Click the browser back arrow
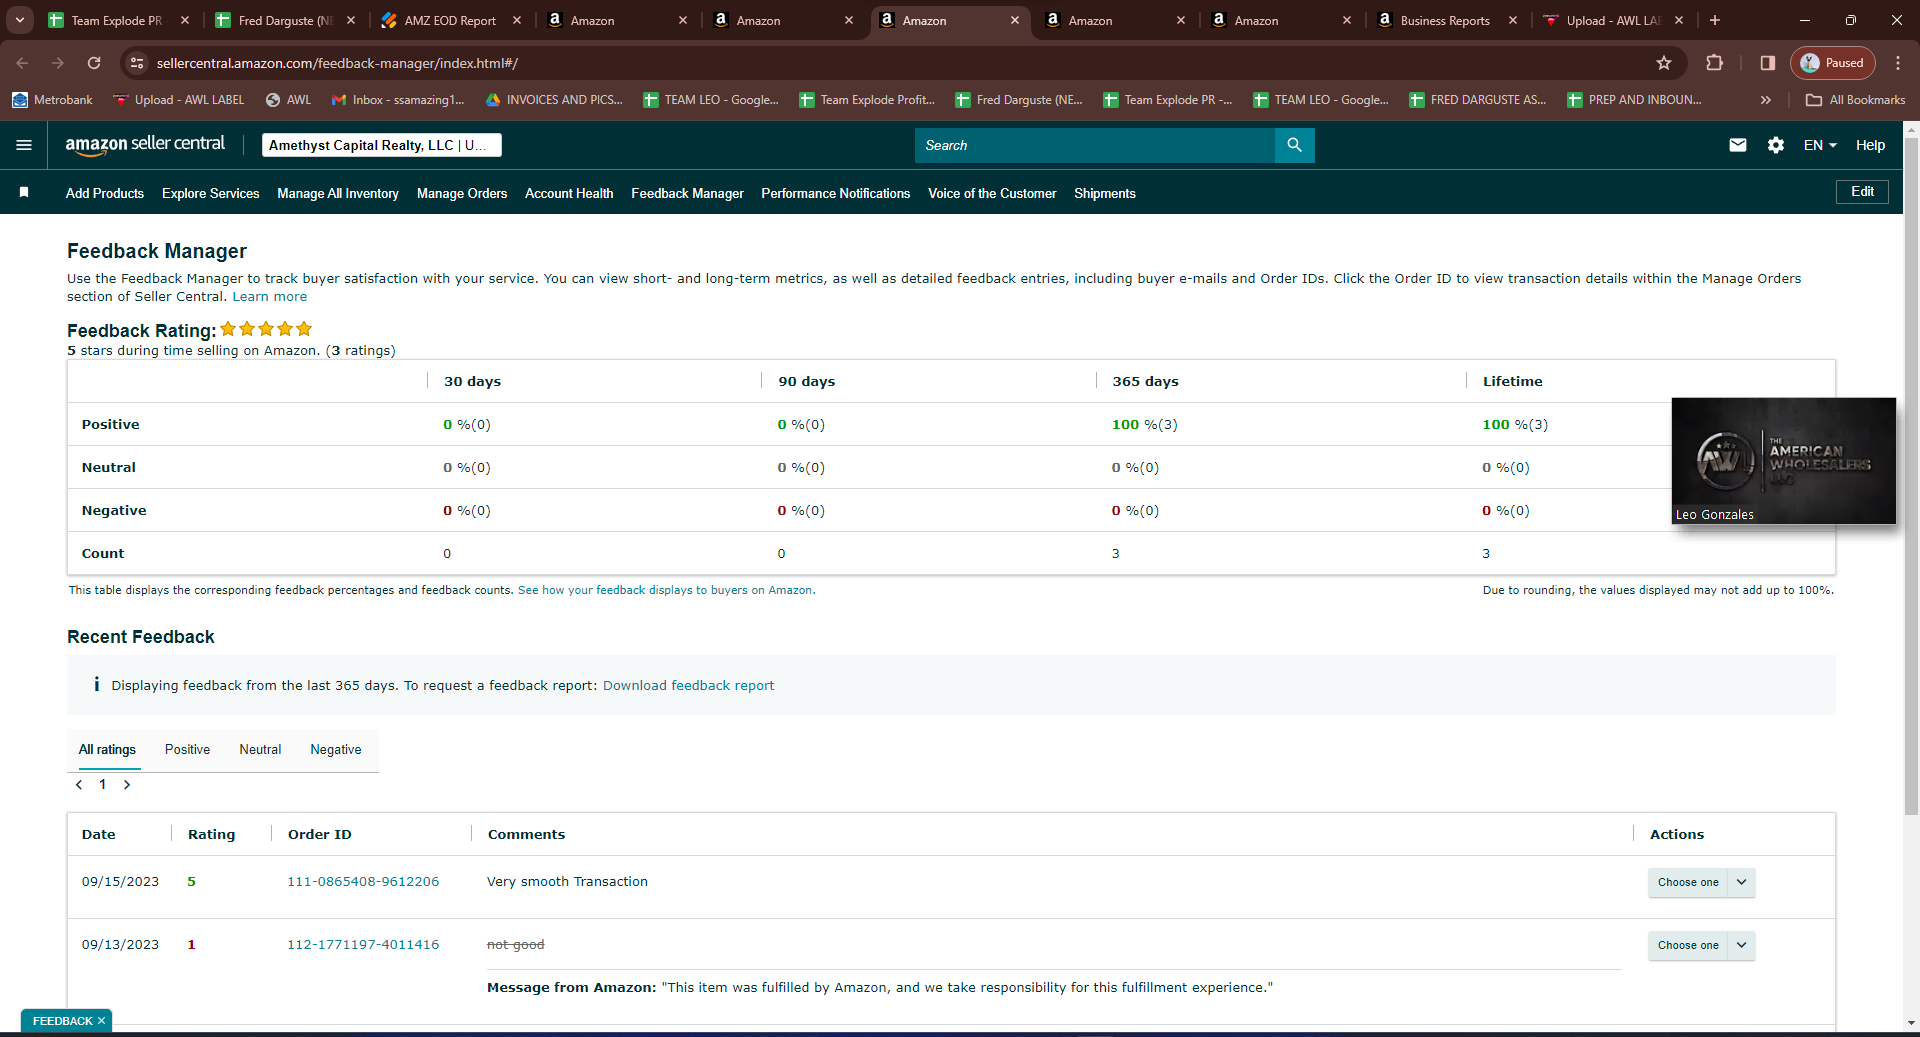The width and height of the screenshot is (1920, 1037). [x=22, y=63]
